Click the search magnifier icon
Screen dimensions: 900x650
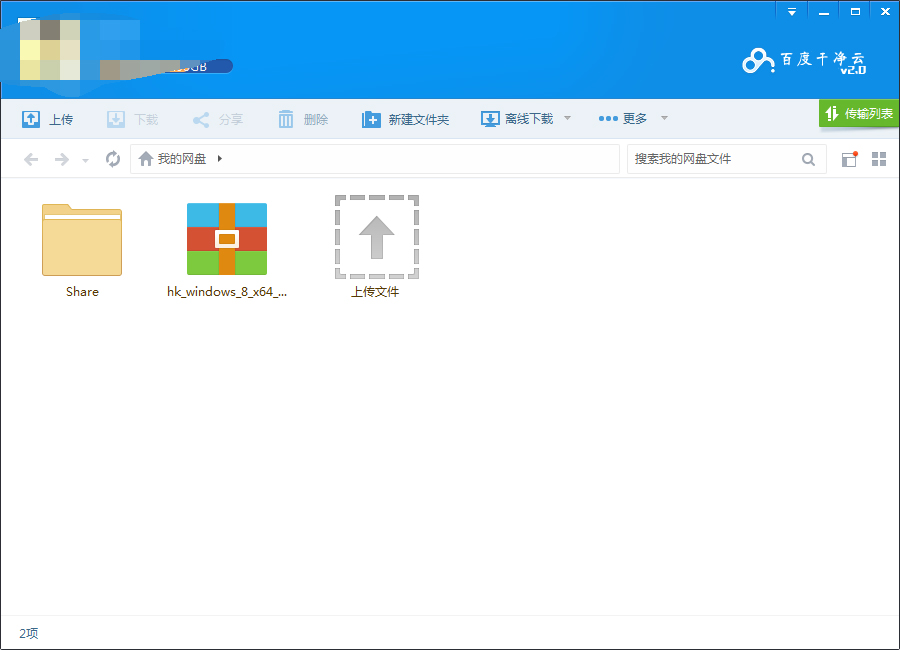pyautogui.click(x=808, y=159)
